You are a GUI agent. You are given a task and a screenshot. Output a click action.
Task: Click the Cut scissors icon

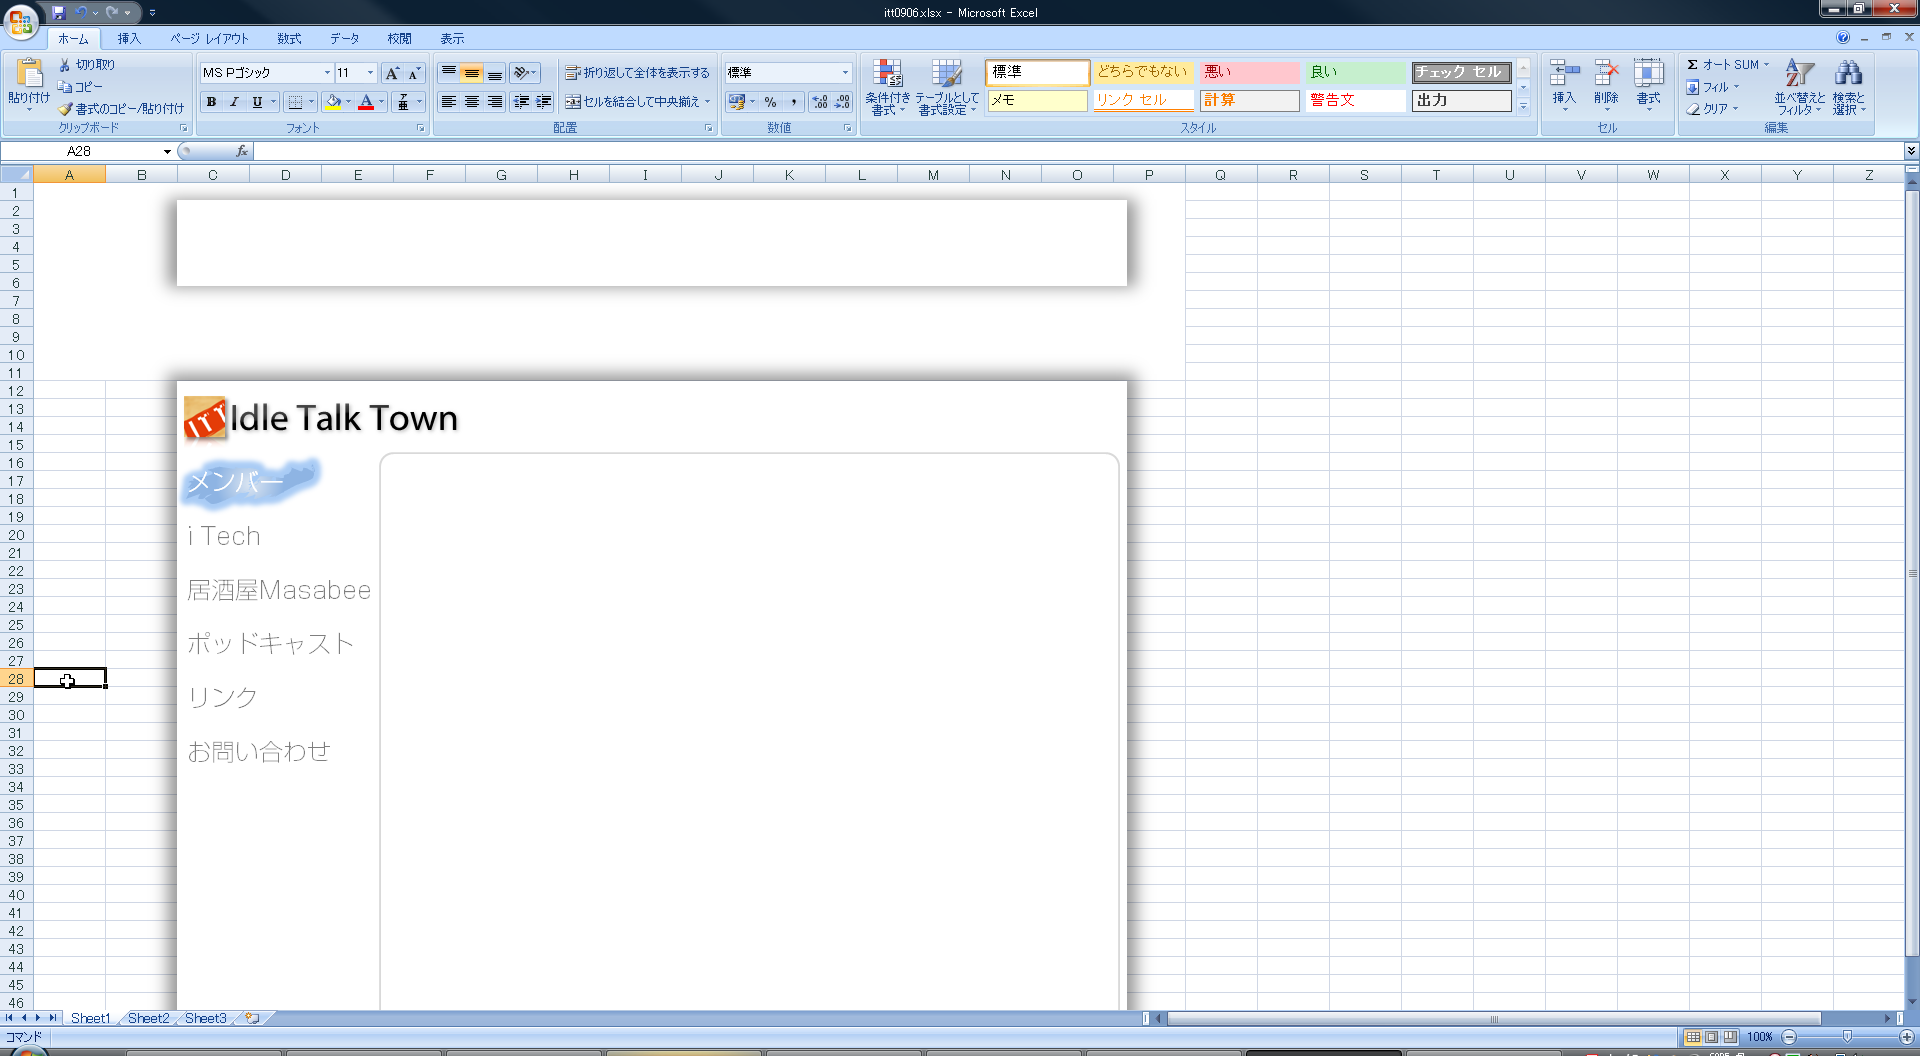65,64
